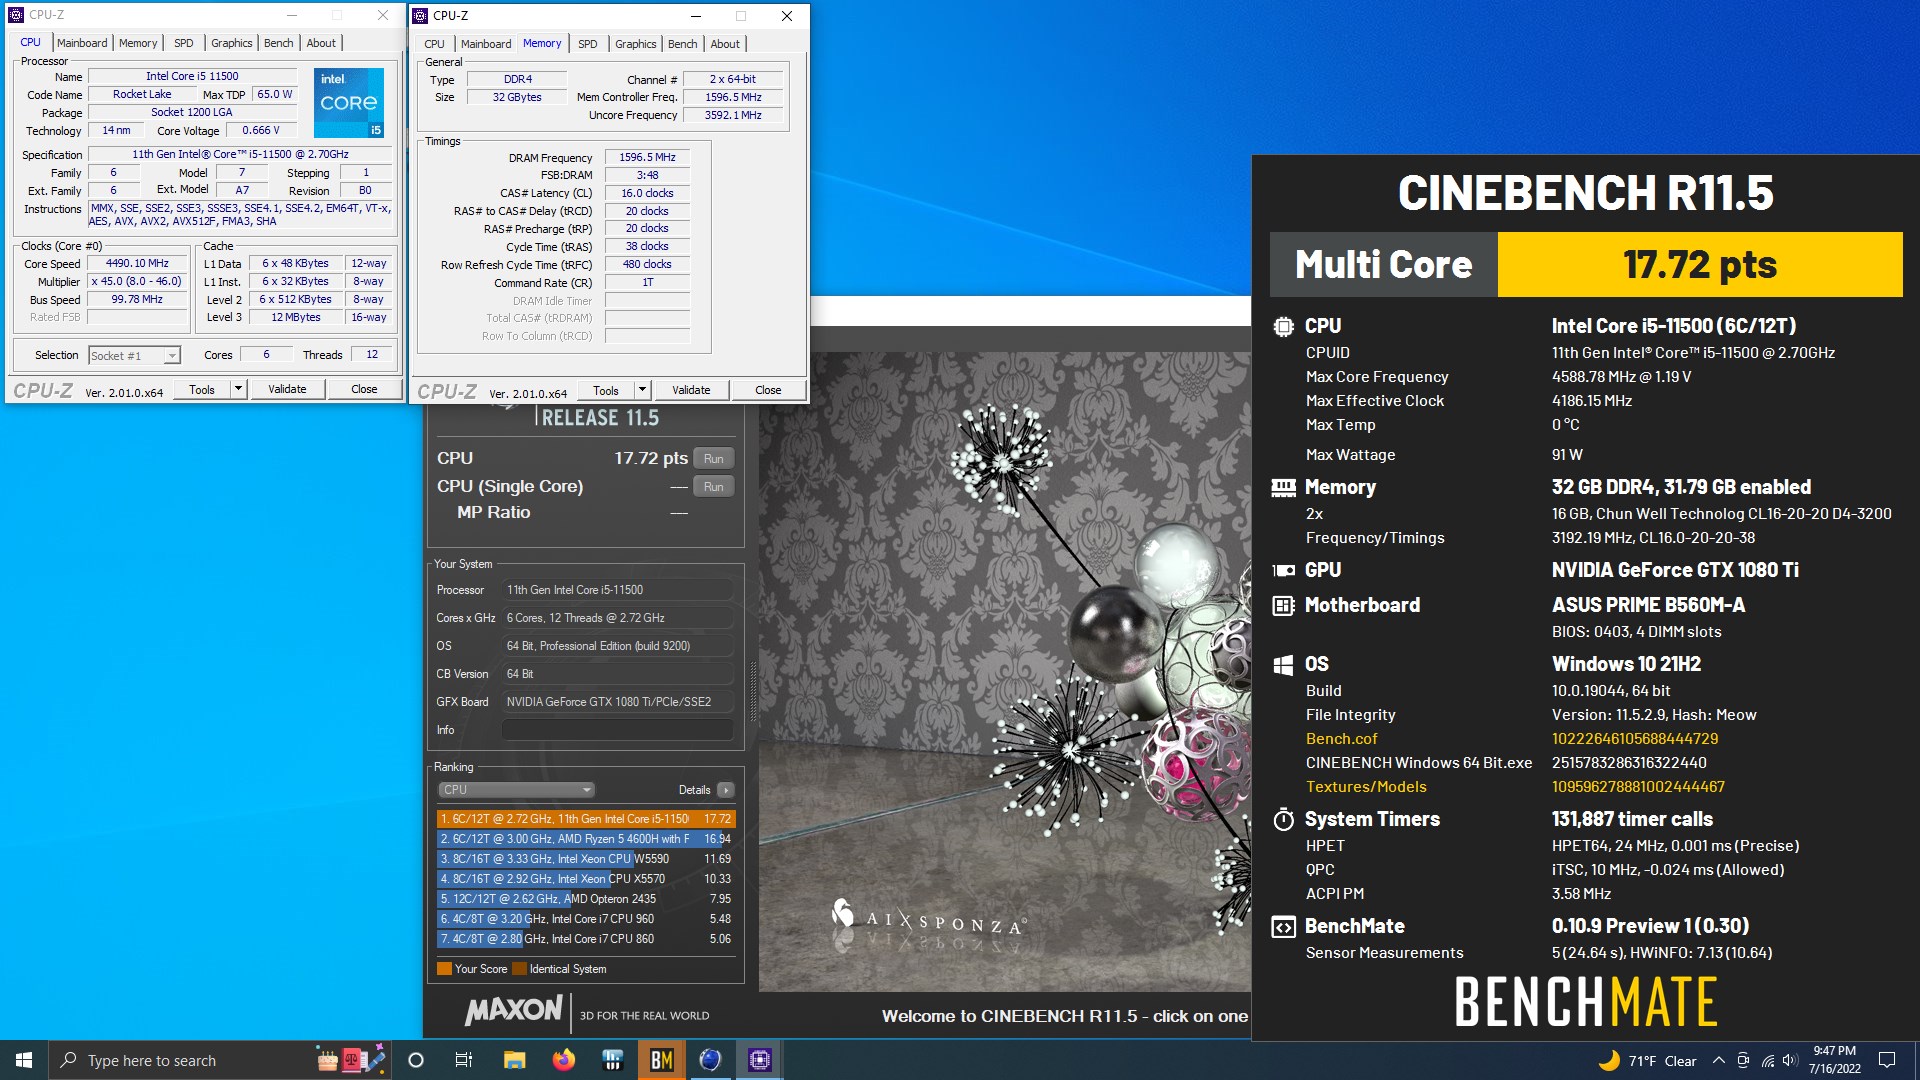The height and width of the screenshot is (1080, 1920).
Task: Open About tab in right CPU-Z window
Action: [x=725, y=44]
